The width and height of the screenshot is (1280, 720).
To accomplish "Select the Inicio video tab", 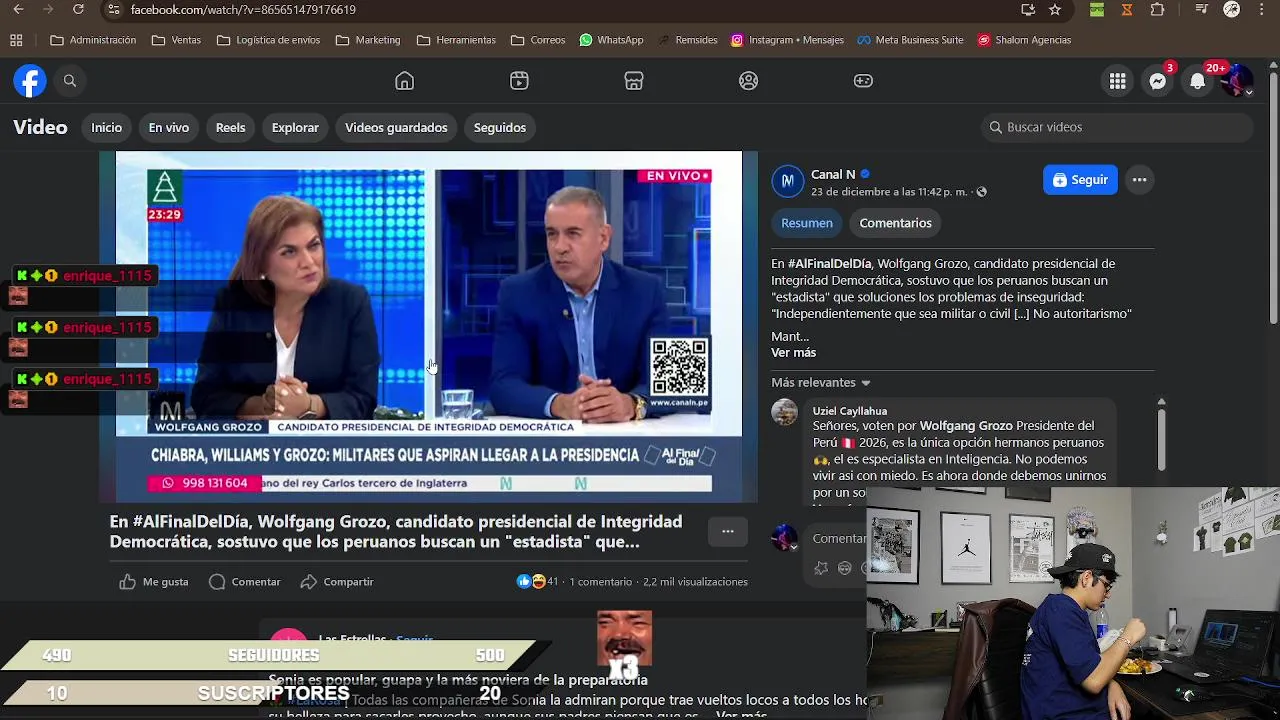I will [x=106, y=127].
